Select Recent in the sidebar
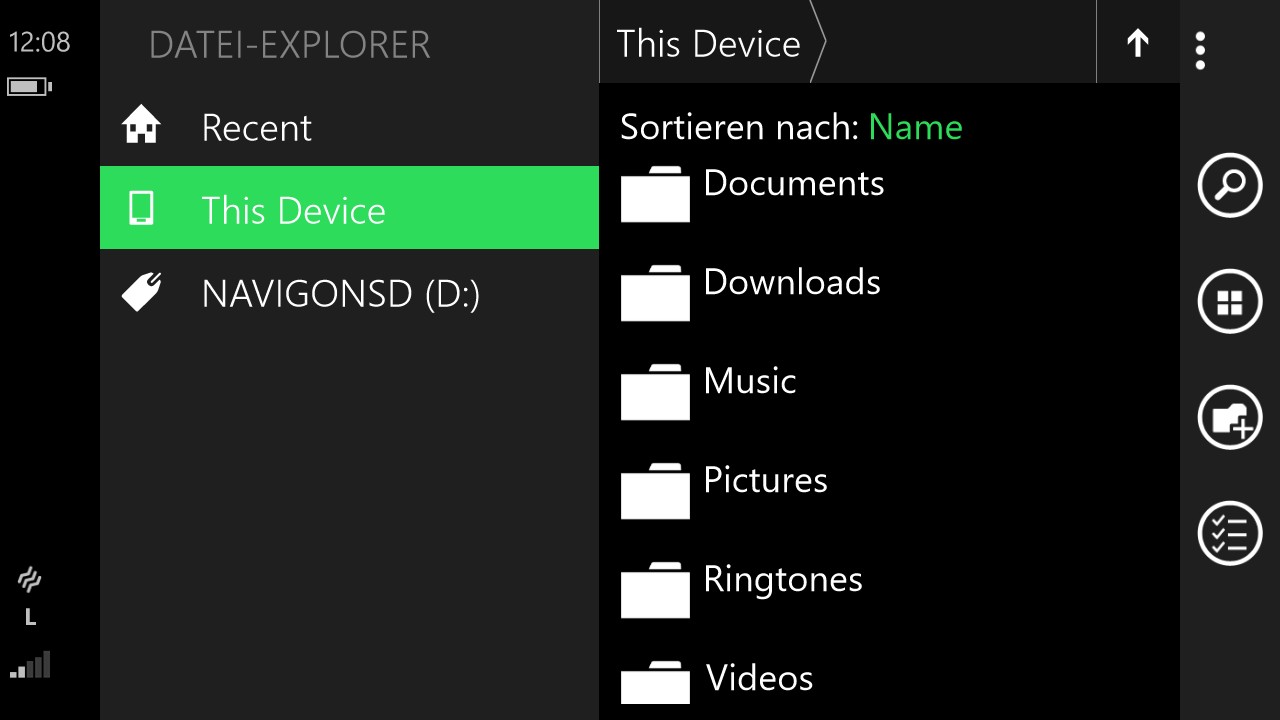This screenshot has width=1280, height=720. click(x=256, y=128)
